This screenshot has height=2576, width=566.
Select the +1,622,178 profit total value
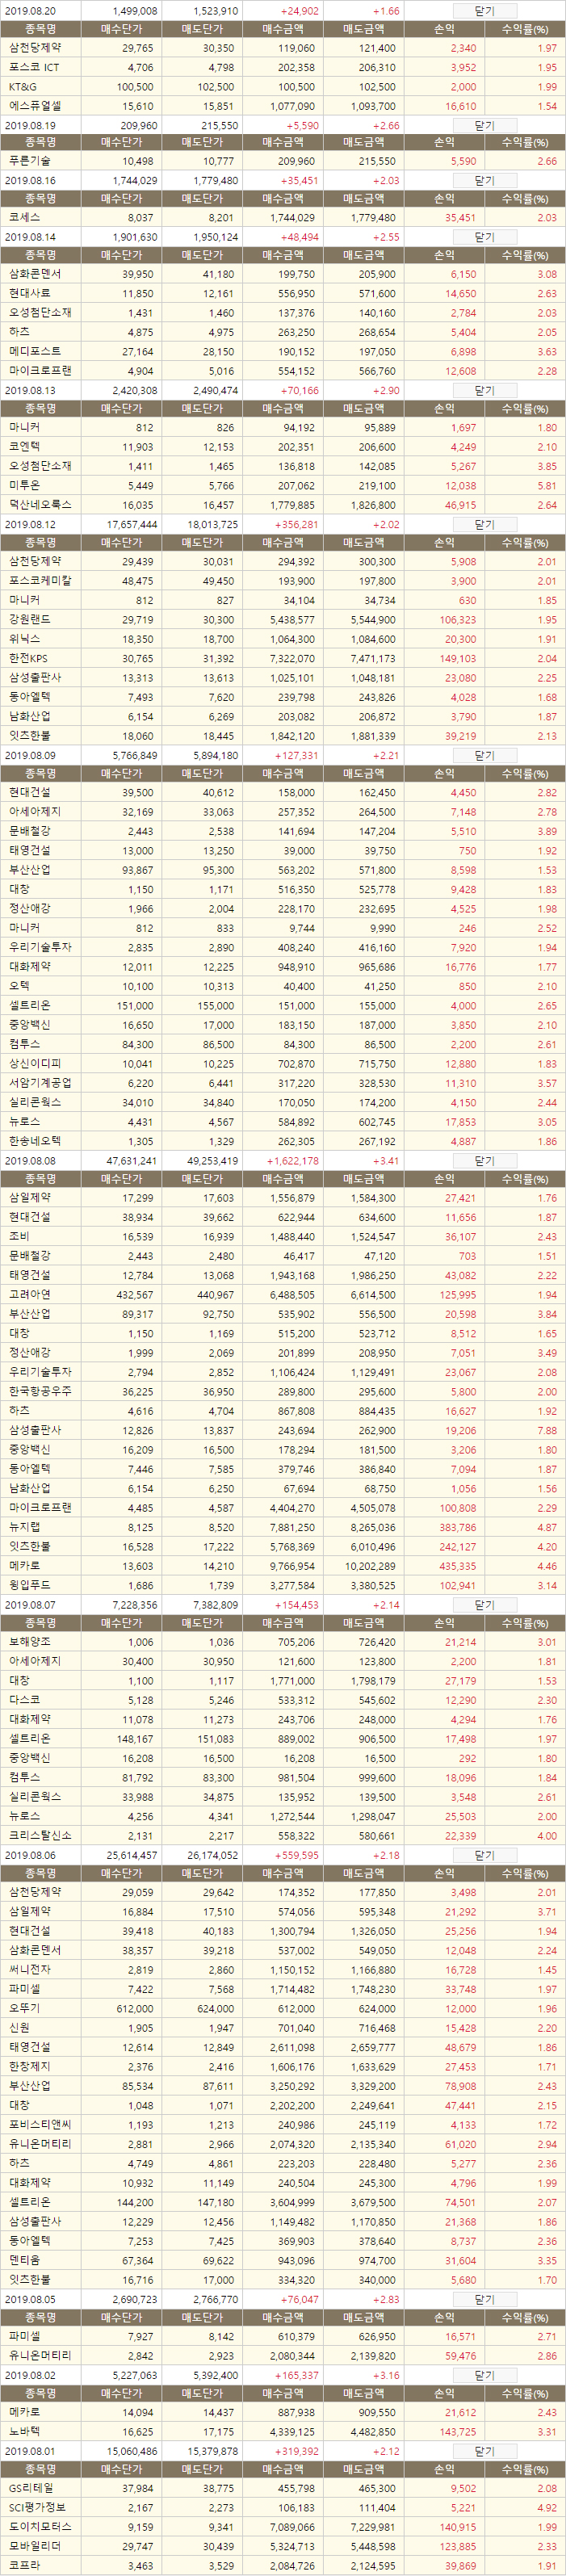293,1160
